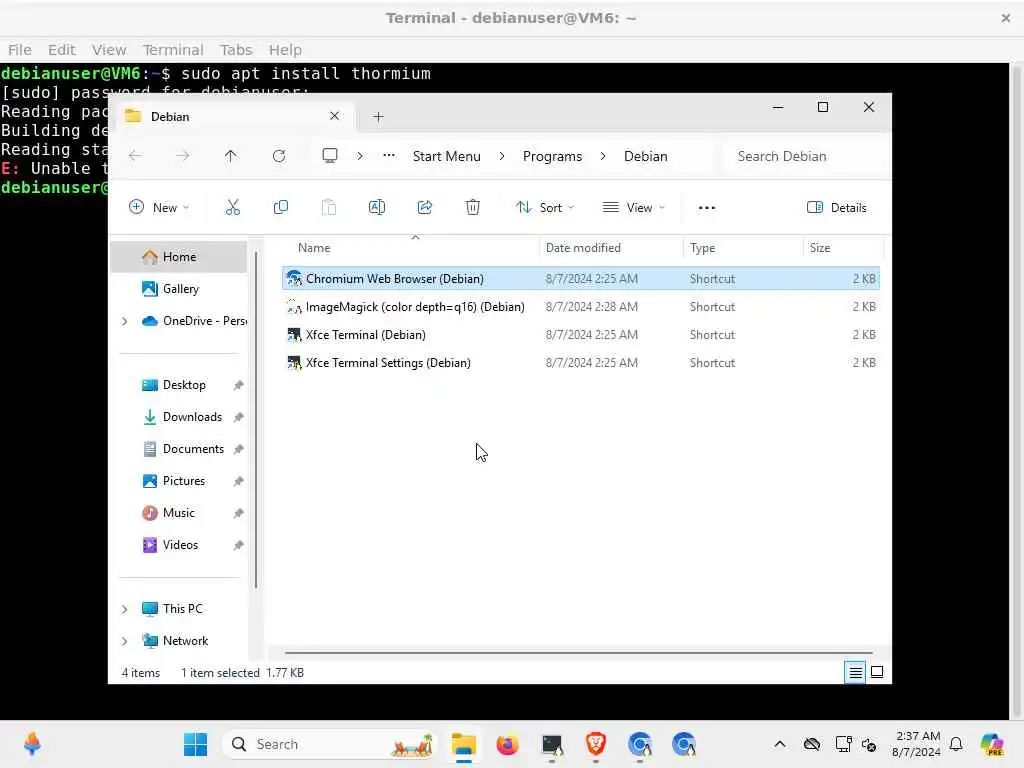Viewport: 1024px width, 768px height.
Task: Add a new Explorer tab
Action: [x=378, y=117]
